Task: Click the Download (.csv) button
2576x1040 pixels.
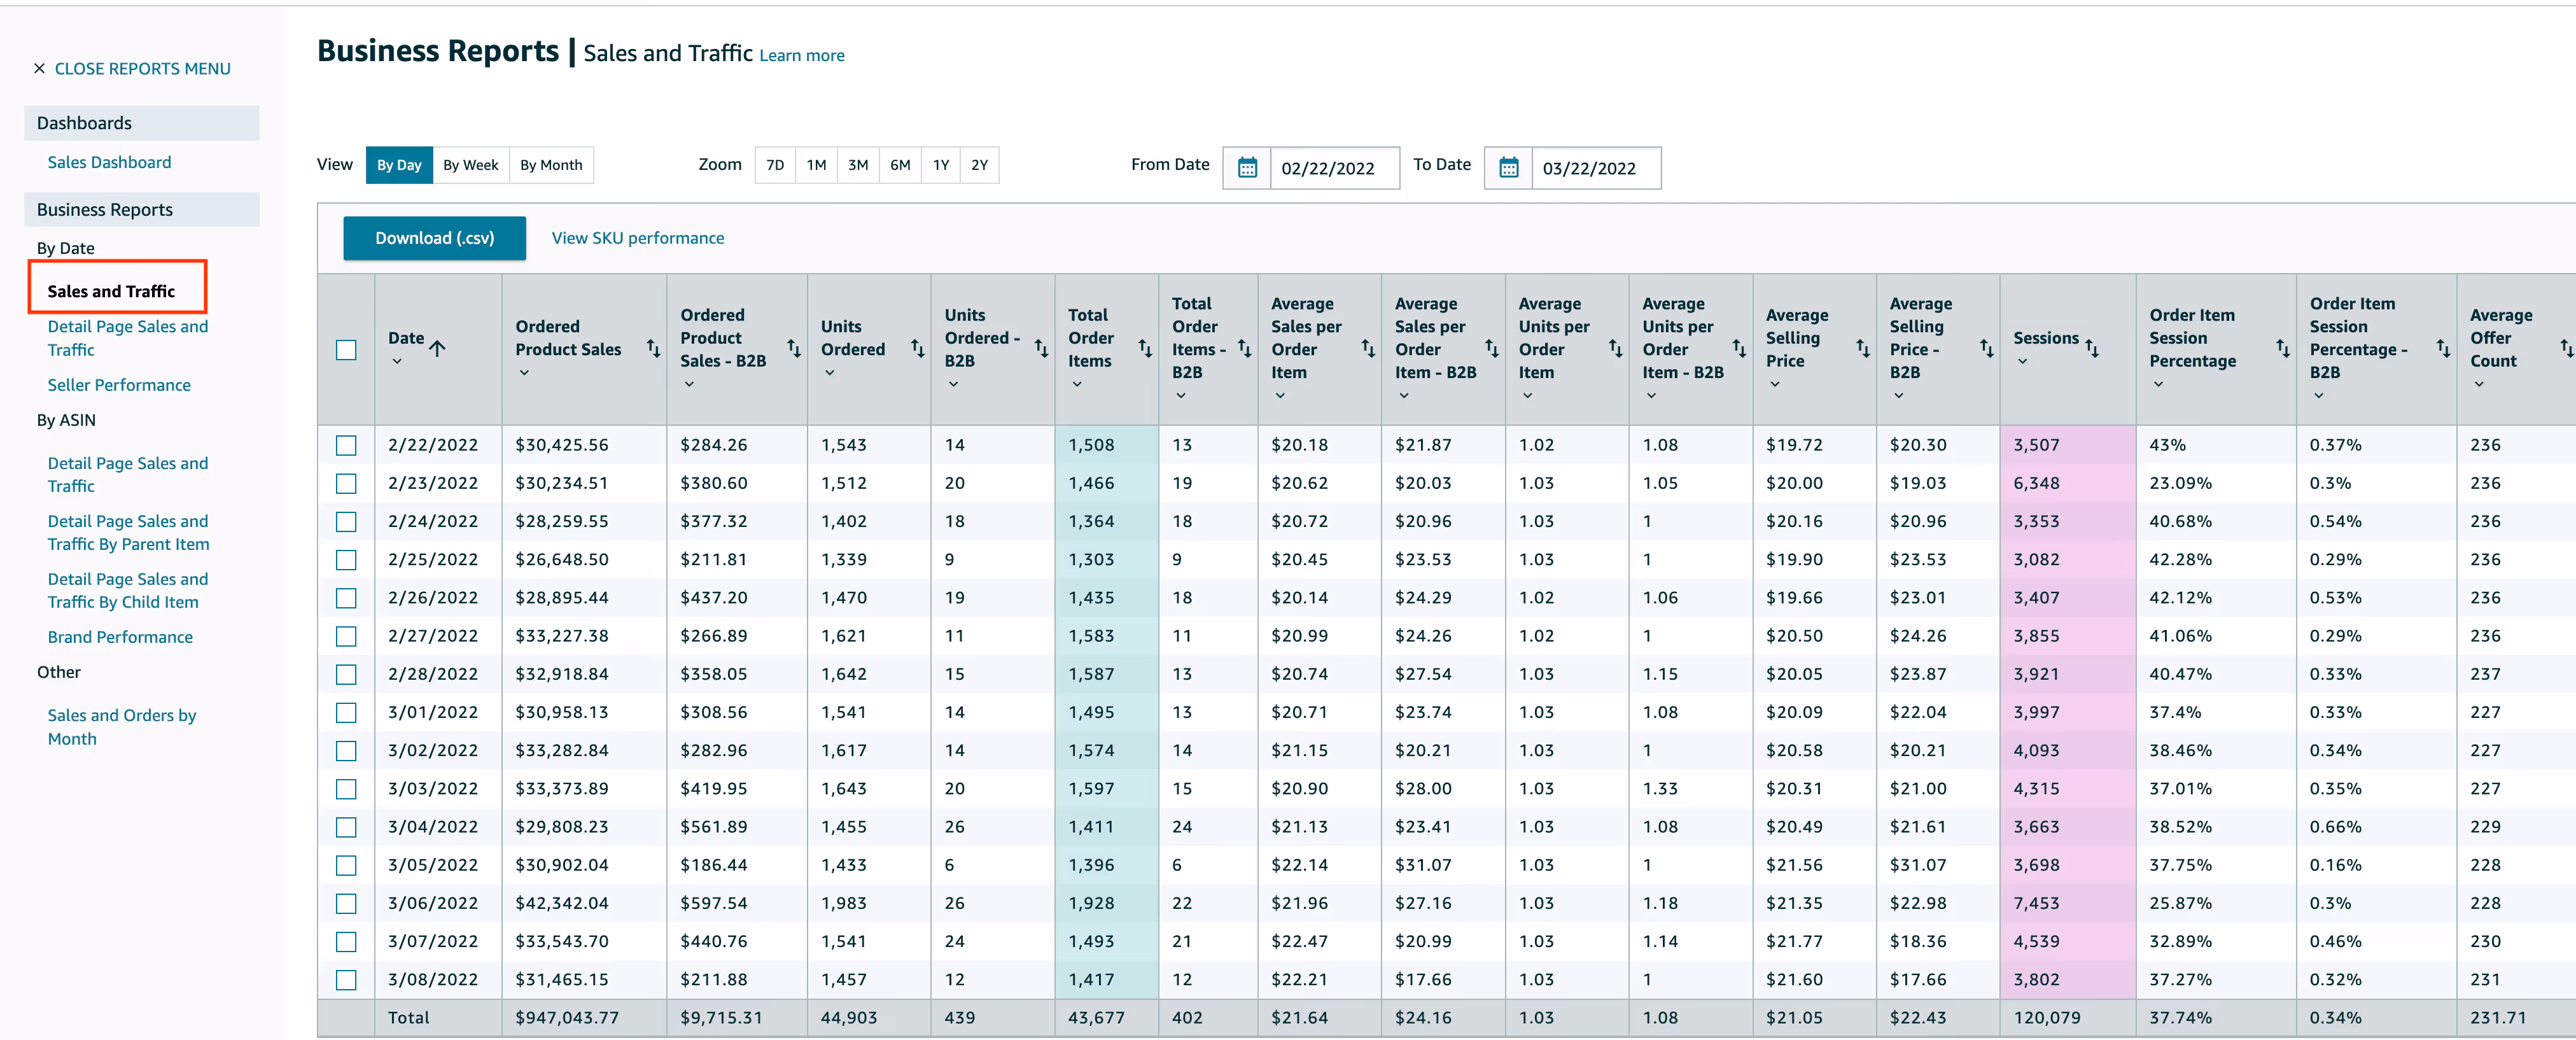Action: tap(434, 238)
